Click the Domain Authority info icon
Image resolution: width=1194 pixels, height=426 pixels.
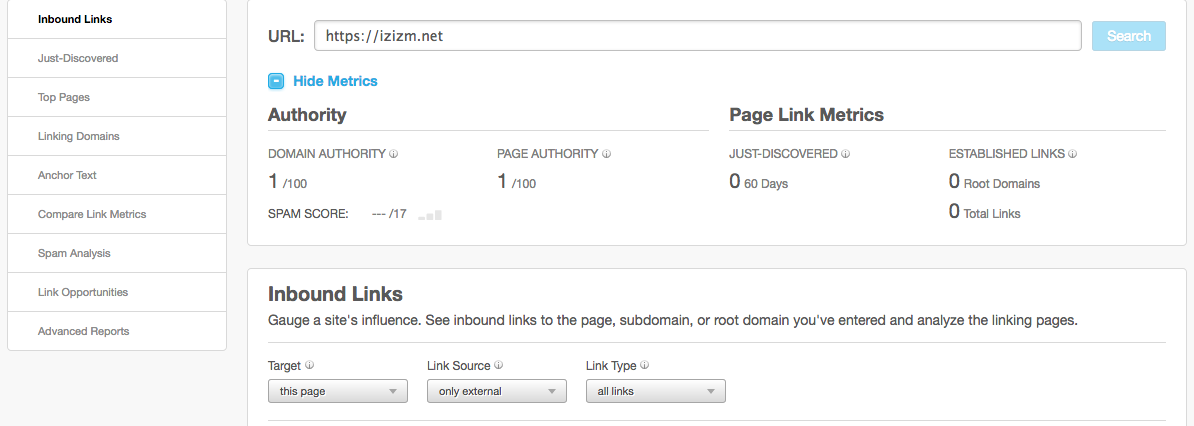click(x=394, y=154)
